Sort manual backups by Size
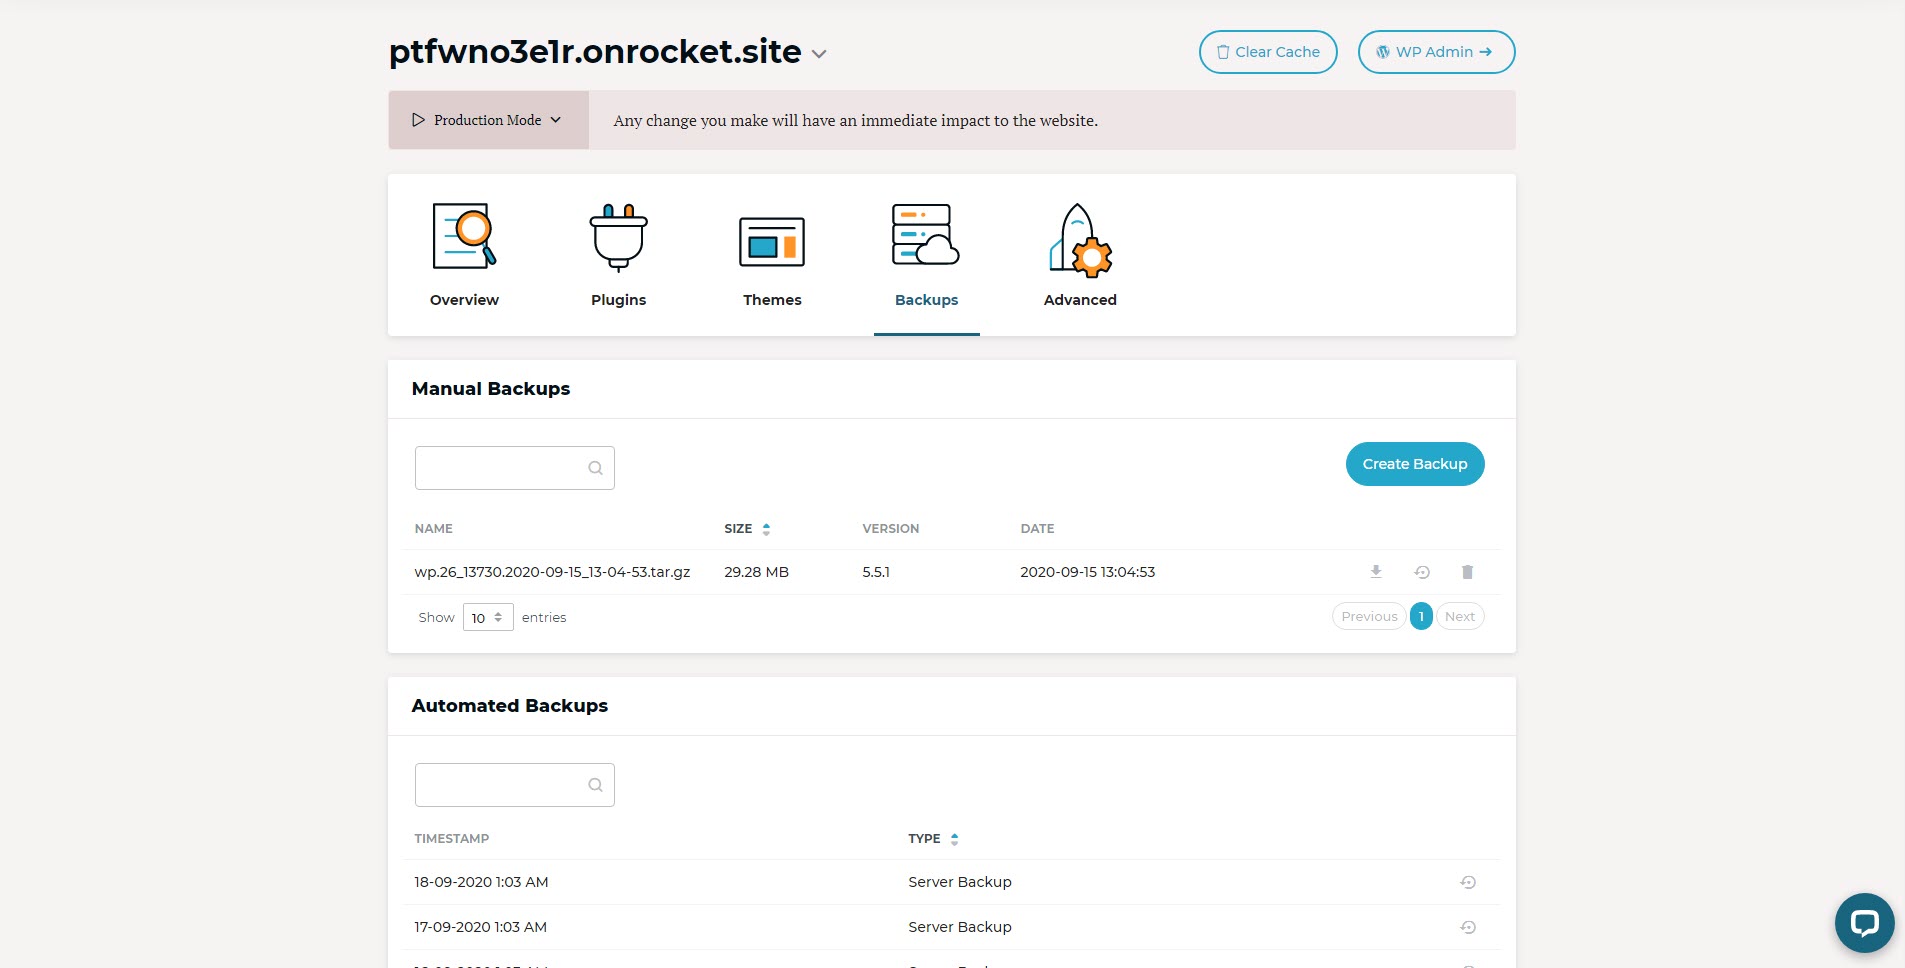1905x968 pixels. (x=747, y=529)
